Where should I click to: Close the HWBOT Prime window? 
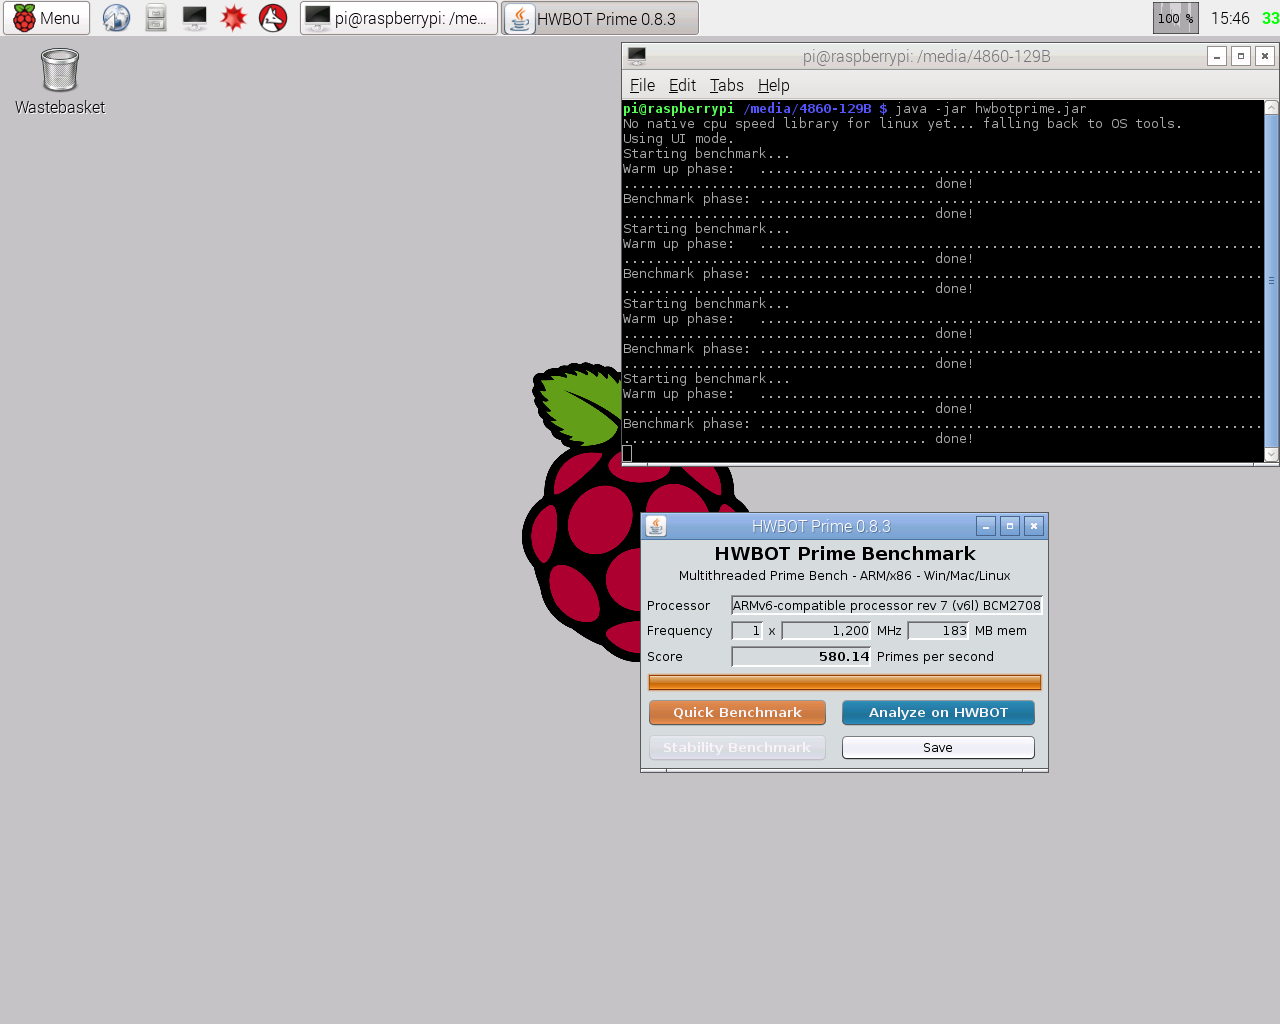pyautogui.click(x=1034, y=526)
